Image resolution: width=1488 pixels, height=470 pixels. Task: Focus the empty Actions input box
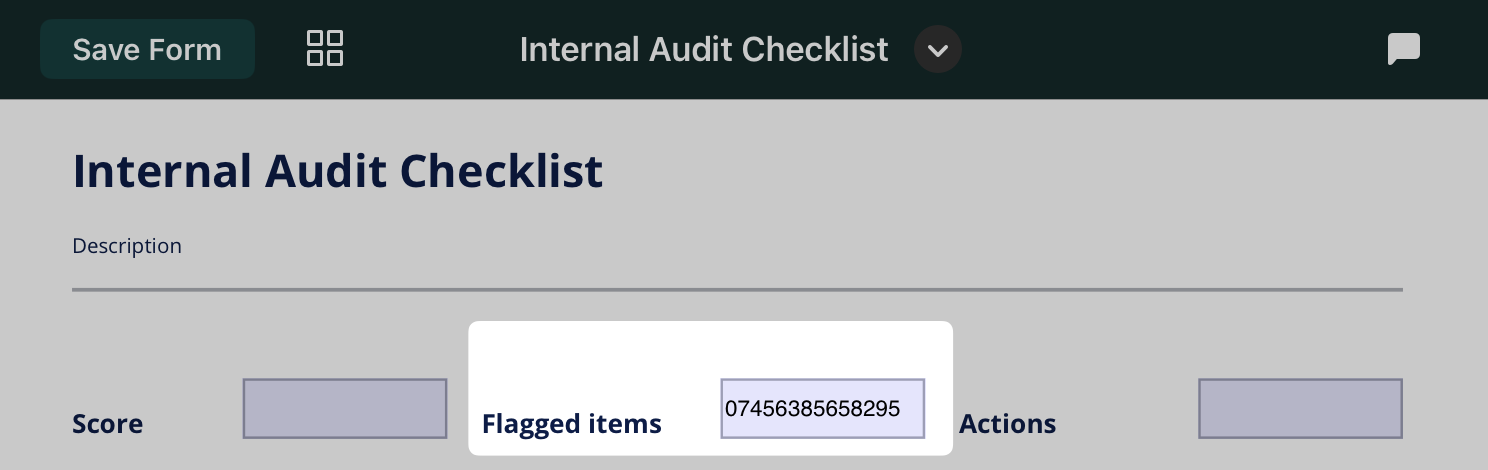coord(1300,408)
